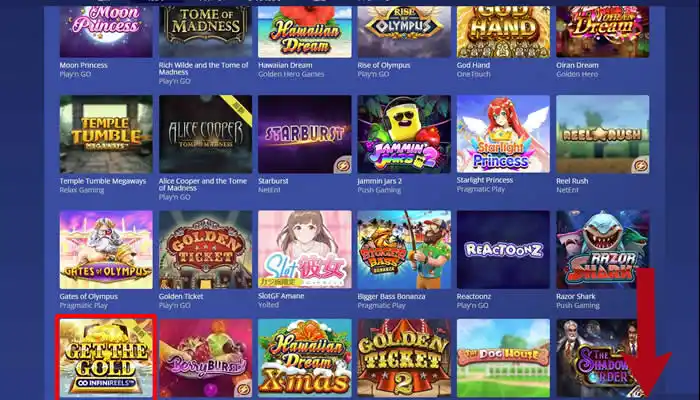Open the Hawaiian Dream Xmas game tile

[x=304, y=358]
